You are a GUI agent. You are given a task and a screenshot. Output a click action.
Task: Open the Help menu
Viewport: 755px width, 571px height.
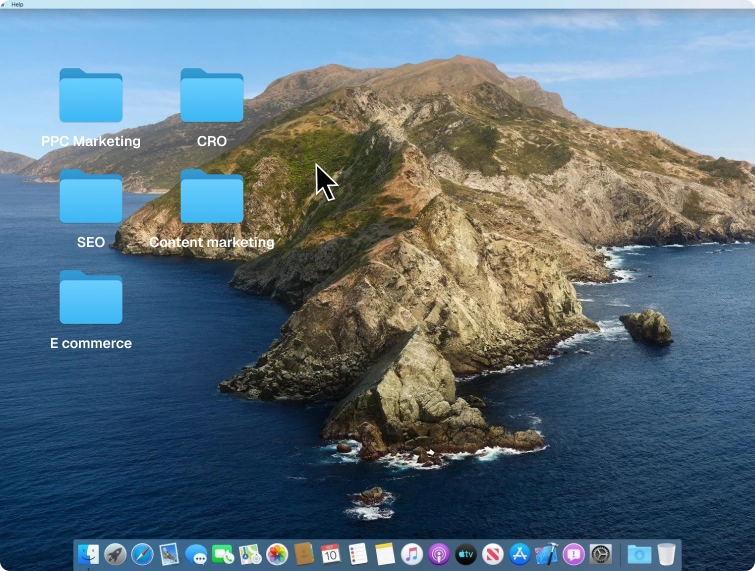tap(17, 4)
